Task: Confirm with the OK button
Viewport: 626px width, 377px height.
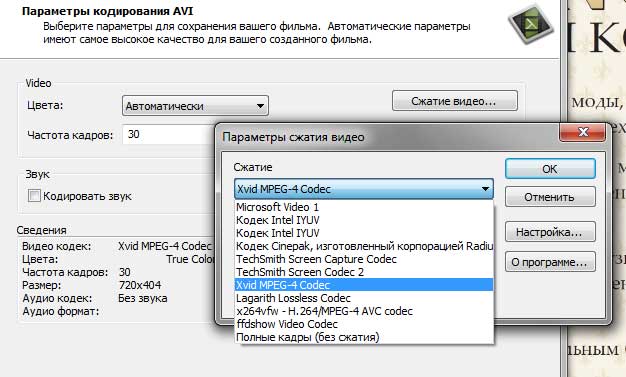Action: pos(550,169)
